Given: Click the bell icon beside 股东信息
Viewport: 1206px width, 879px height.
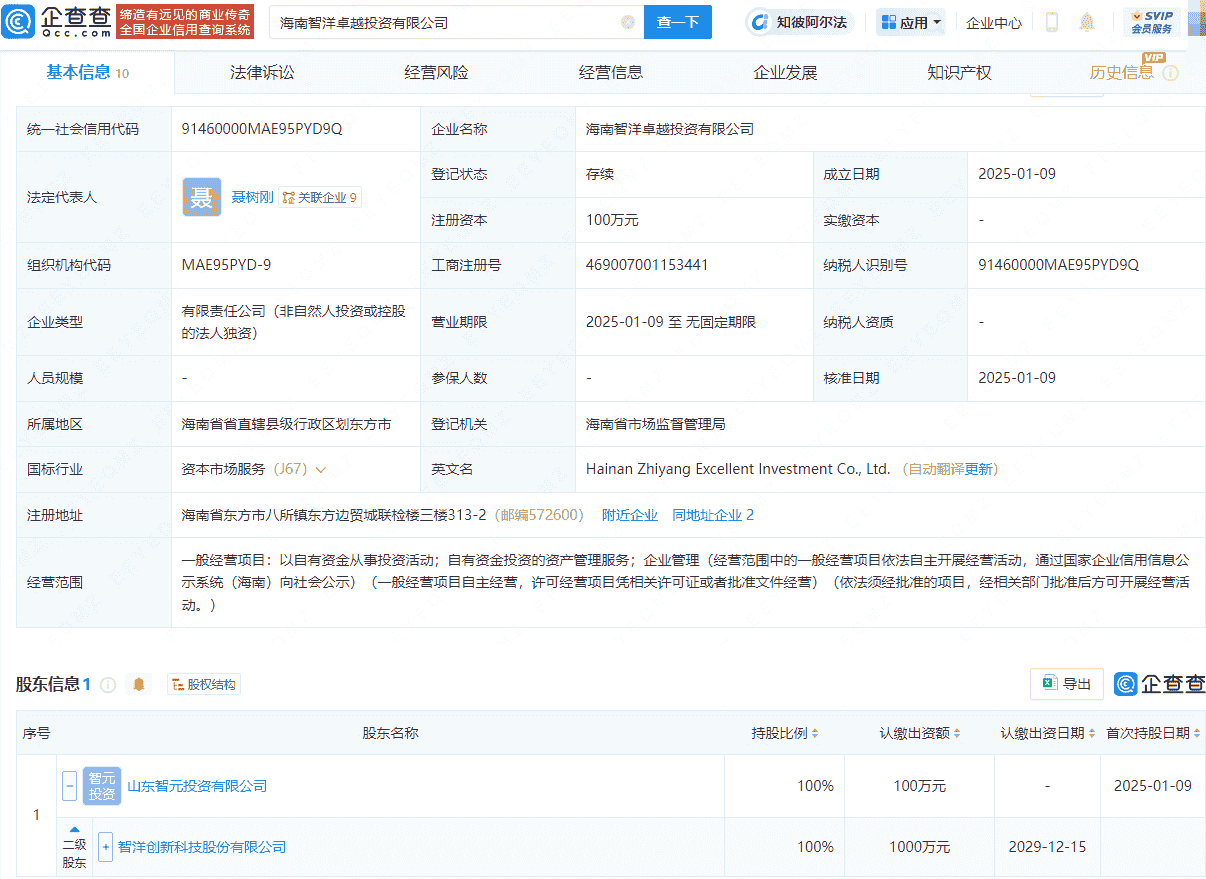Looking at the screenshot, I should click(x=139, y=684).
